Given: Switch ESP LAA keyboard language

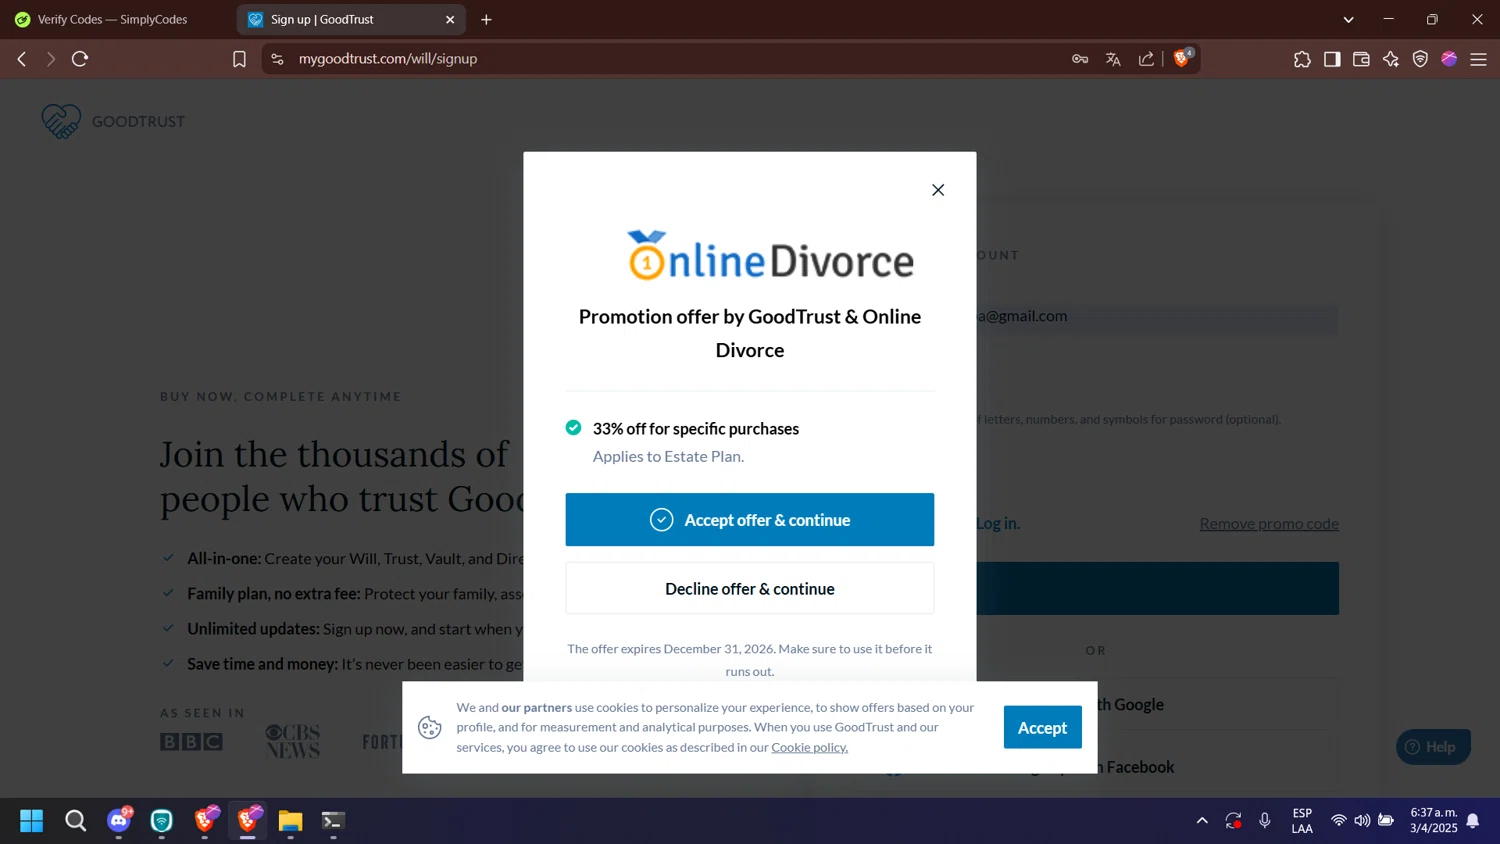Looking at the screenshot, I should click(x=1302, y=821).
